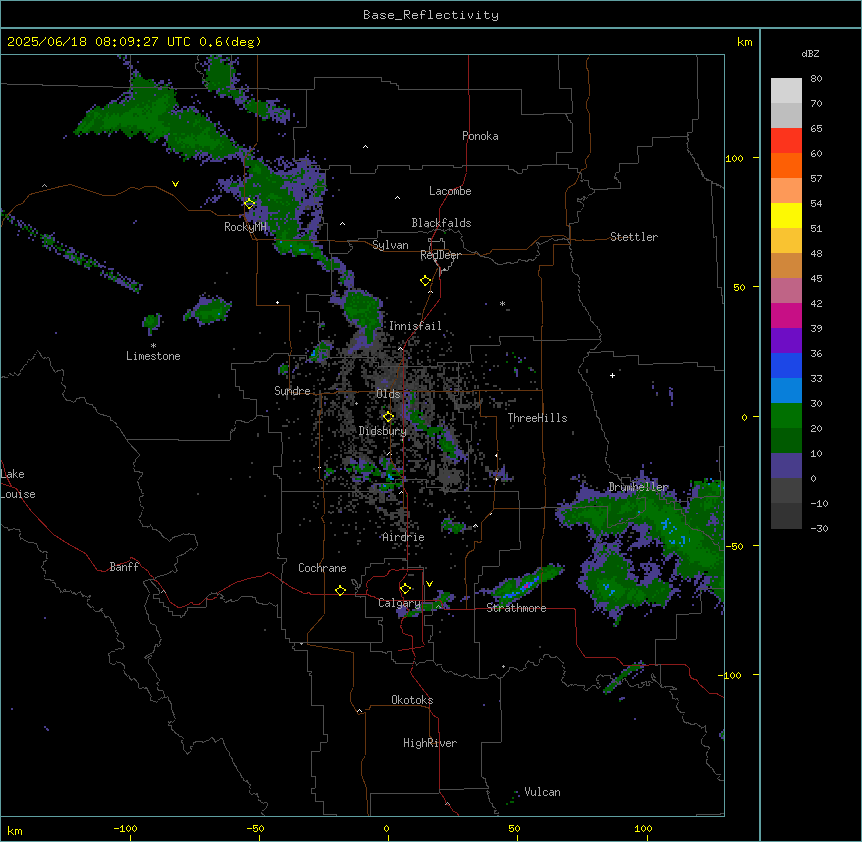Screen dimensions: 862x842
Task: Click the Didsbury city label
Action: click(383, 431)
